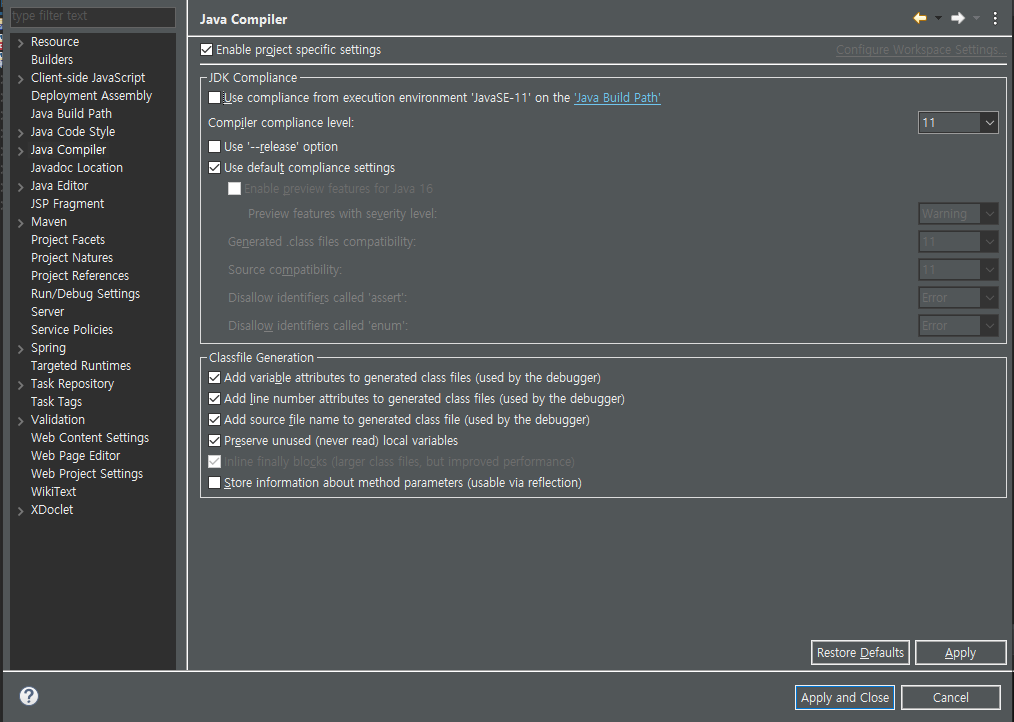Toggle Enable project specific settings

tap(206, 50)
